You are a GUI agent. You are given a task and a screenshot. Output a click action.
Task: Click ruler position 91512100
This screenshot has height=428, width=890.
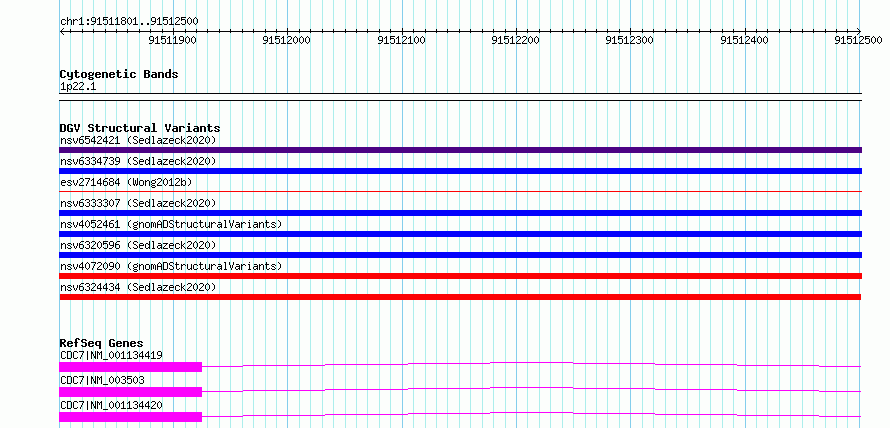point(402,40)
